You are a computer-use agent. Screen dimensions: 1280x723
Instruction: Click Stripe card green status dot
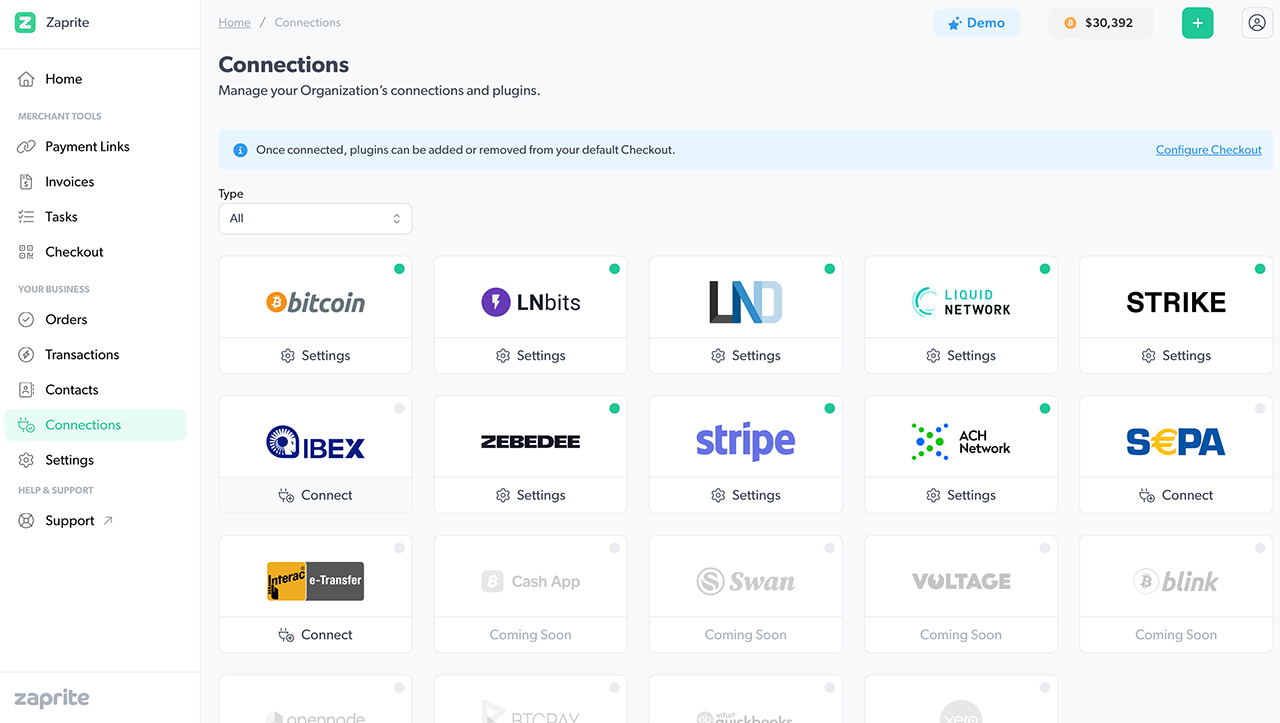tap(829, 408)
